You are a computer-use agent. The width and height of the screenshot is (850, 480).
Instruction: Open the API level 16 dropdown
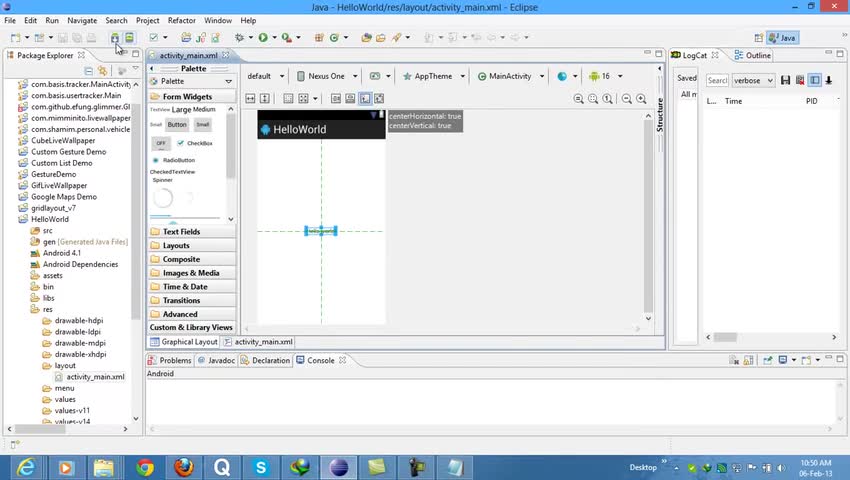coord(605,76)
